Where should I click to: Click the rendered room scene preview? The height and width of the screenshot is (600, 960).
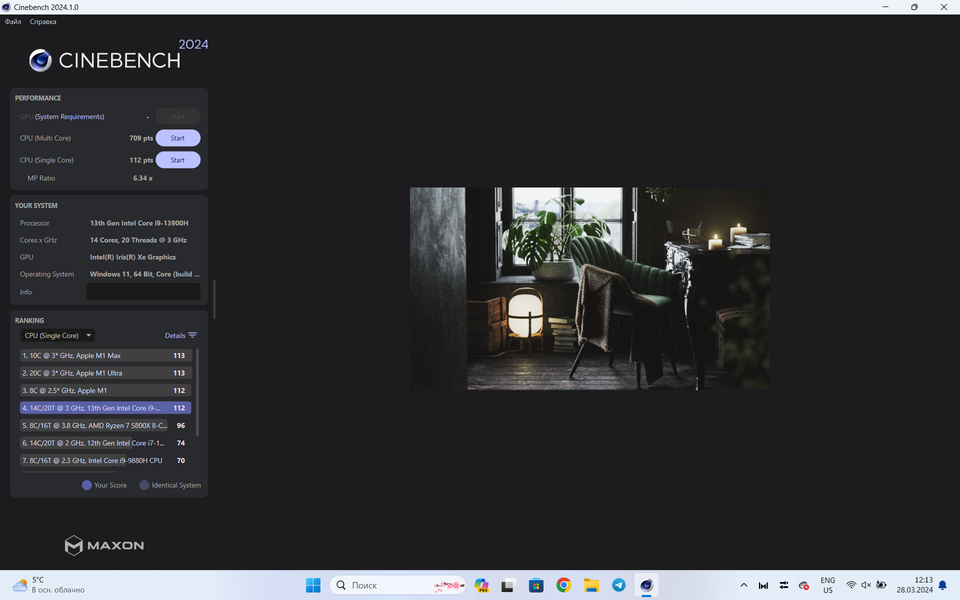pos(589,288)
